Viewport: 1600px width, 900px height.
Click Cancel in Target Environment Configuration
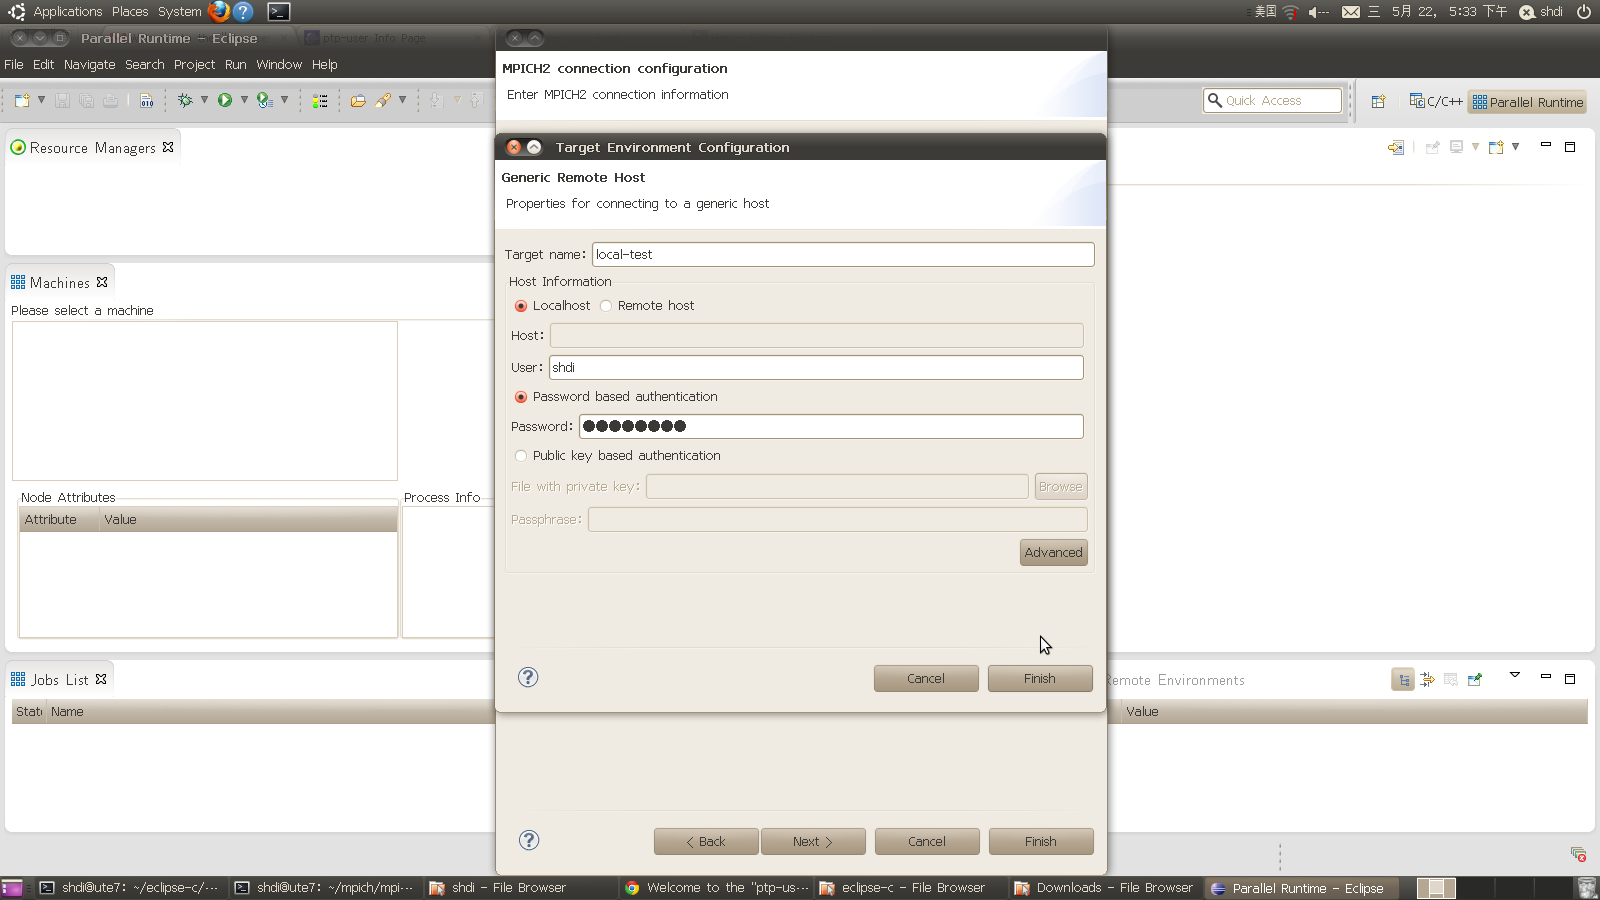[x=926, y=678]
